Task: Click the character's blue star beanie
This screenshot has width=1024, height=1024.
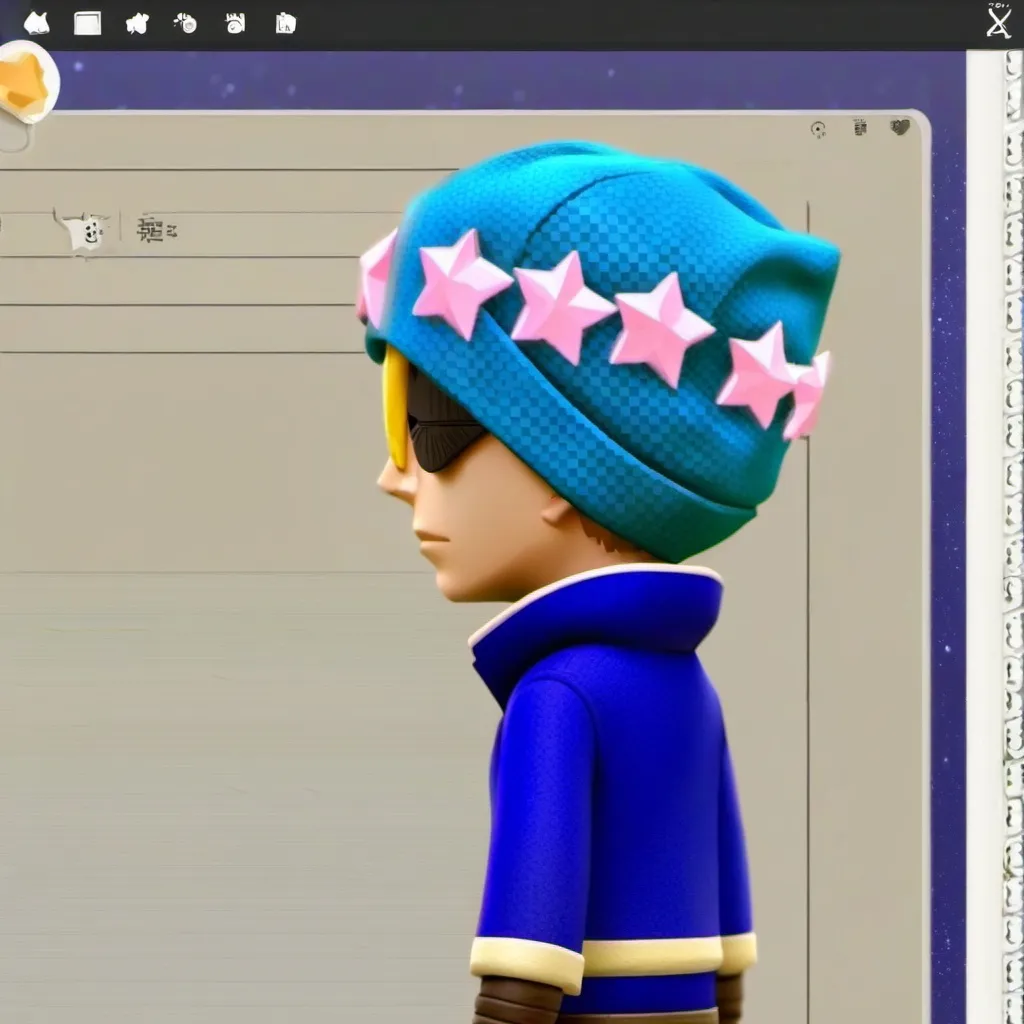Action: click(601, 346)
